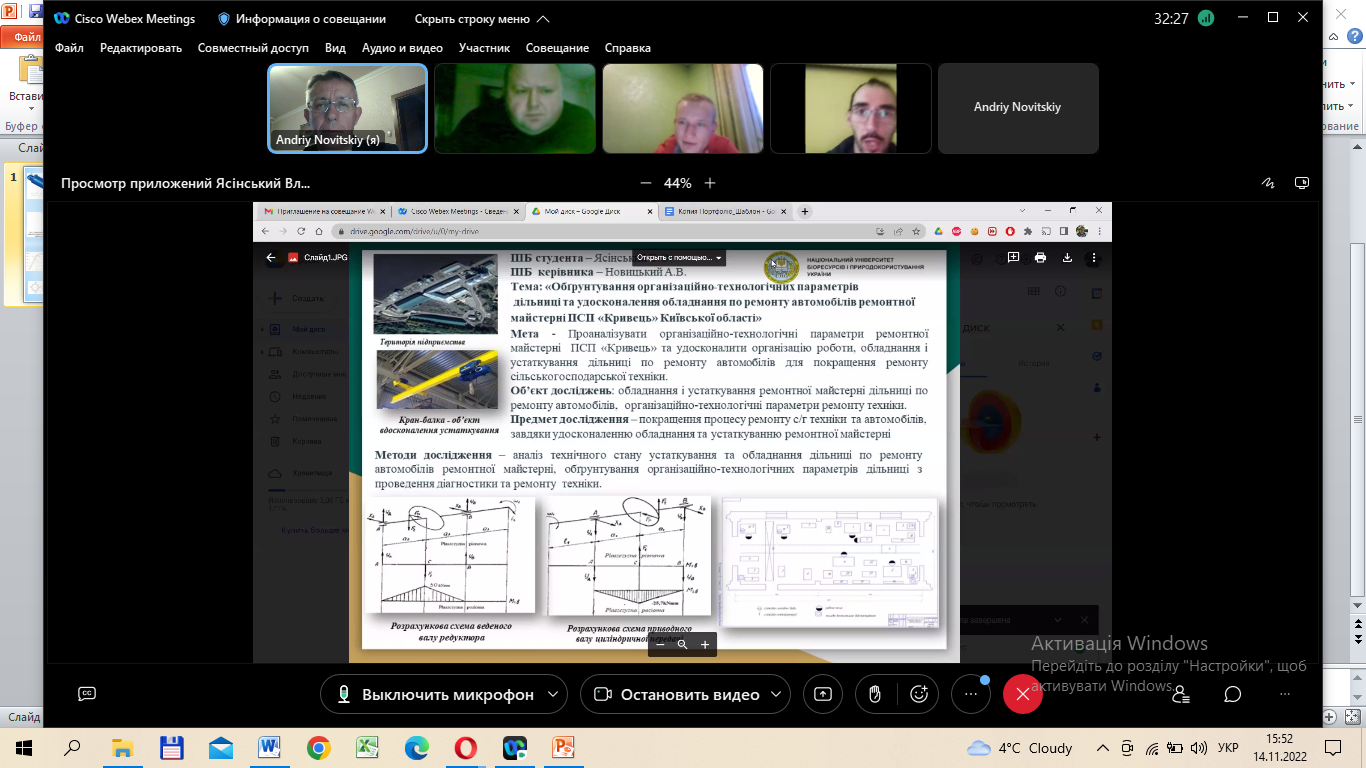The image size is (1366, 768).
Task: Click the weather 4°C Cloudy widget
Action: coord(1020,748)
